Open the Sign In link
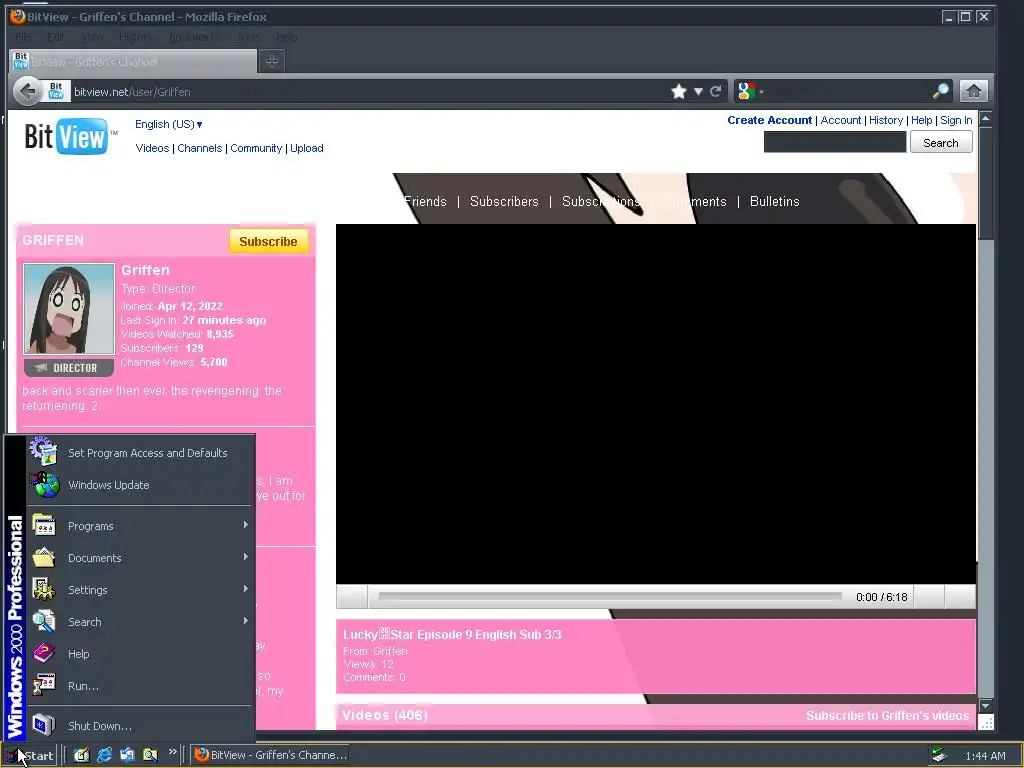This screenshot has width=1024, height=768. [x=956, y=120]
